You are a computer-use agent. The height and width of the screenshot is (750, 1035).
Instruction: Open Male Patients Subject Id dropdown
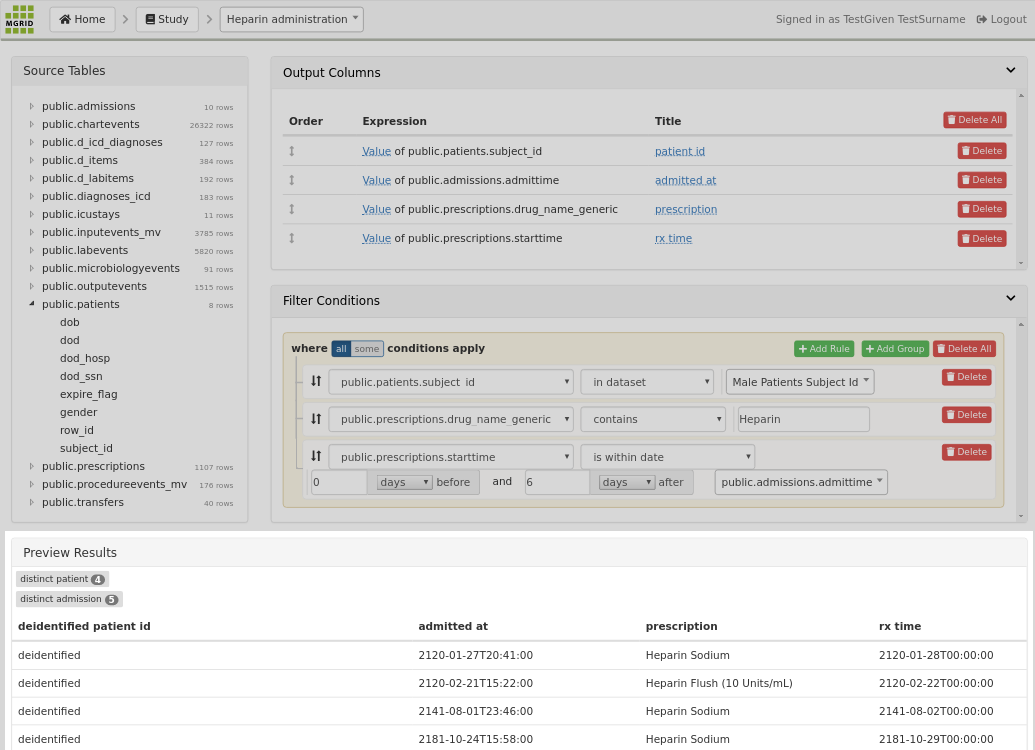(800, 382)
